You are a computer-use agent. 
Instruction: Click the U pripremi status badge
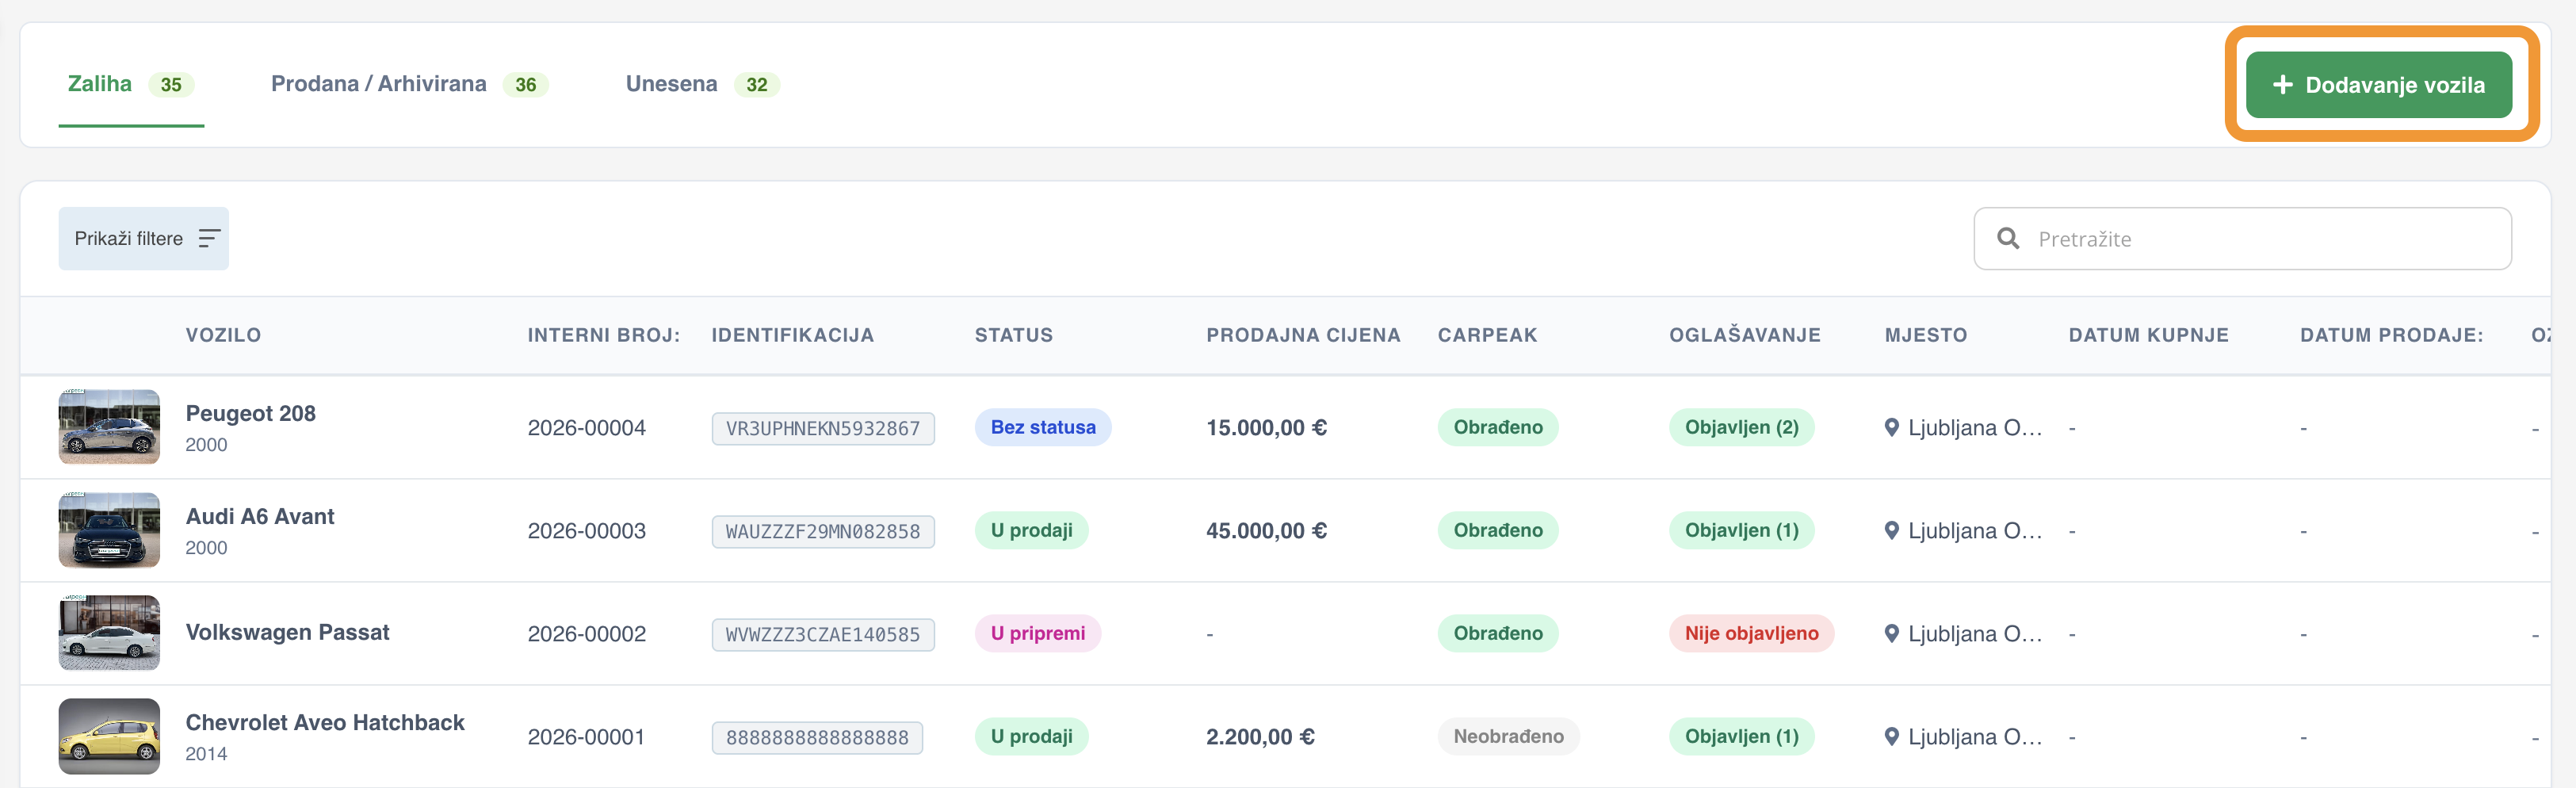[x=1037, y=633]
